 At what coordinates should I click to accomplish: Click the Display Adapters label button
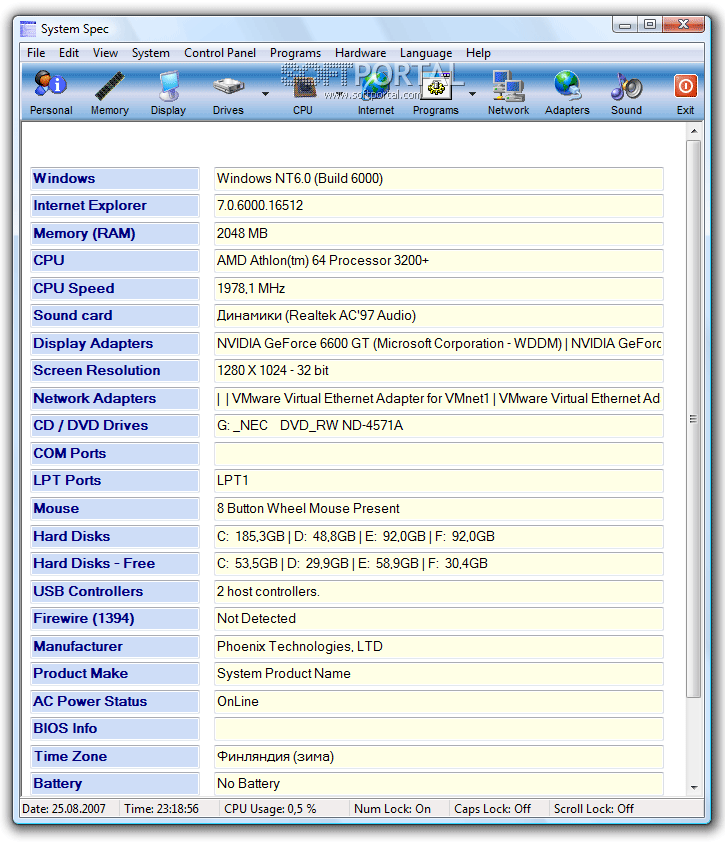[115, 344]
